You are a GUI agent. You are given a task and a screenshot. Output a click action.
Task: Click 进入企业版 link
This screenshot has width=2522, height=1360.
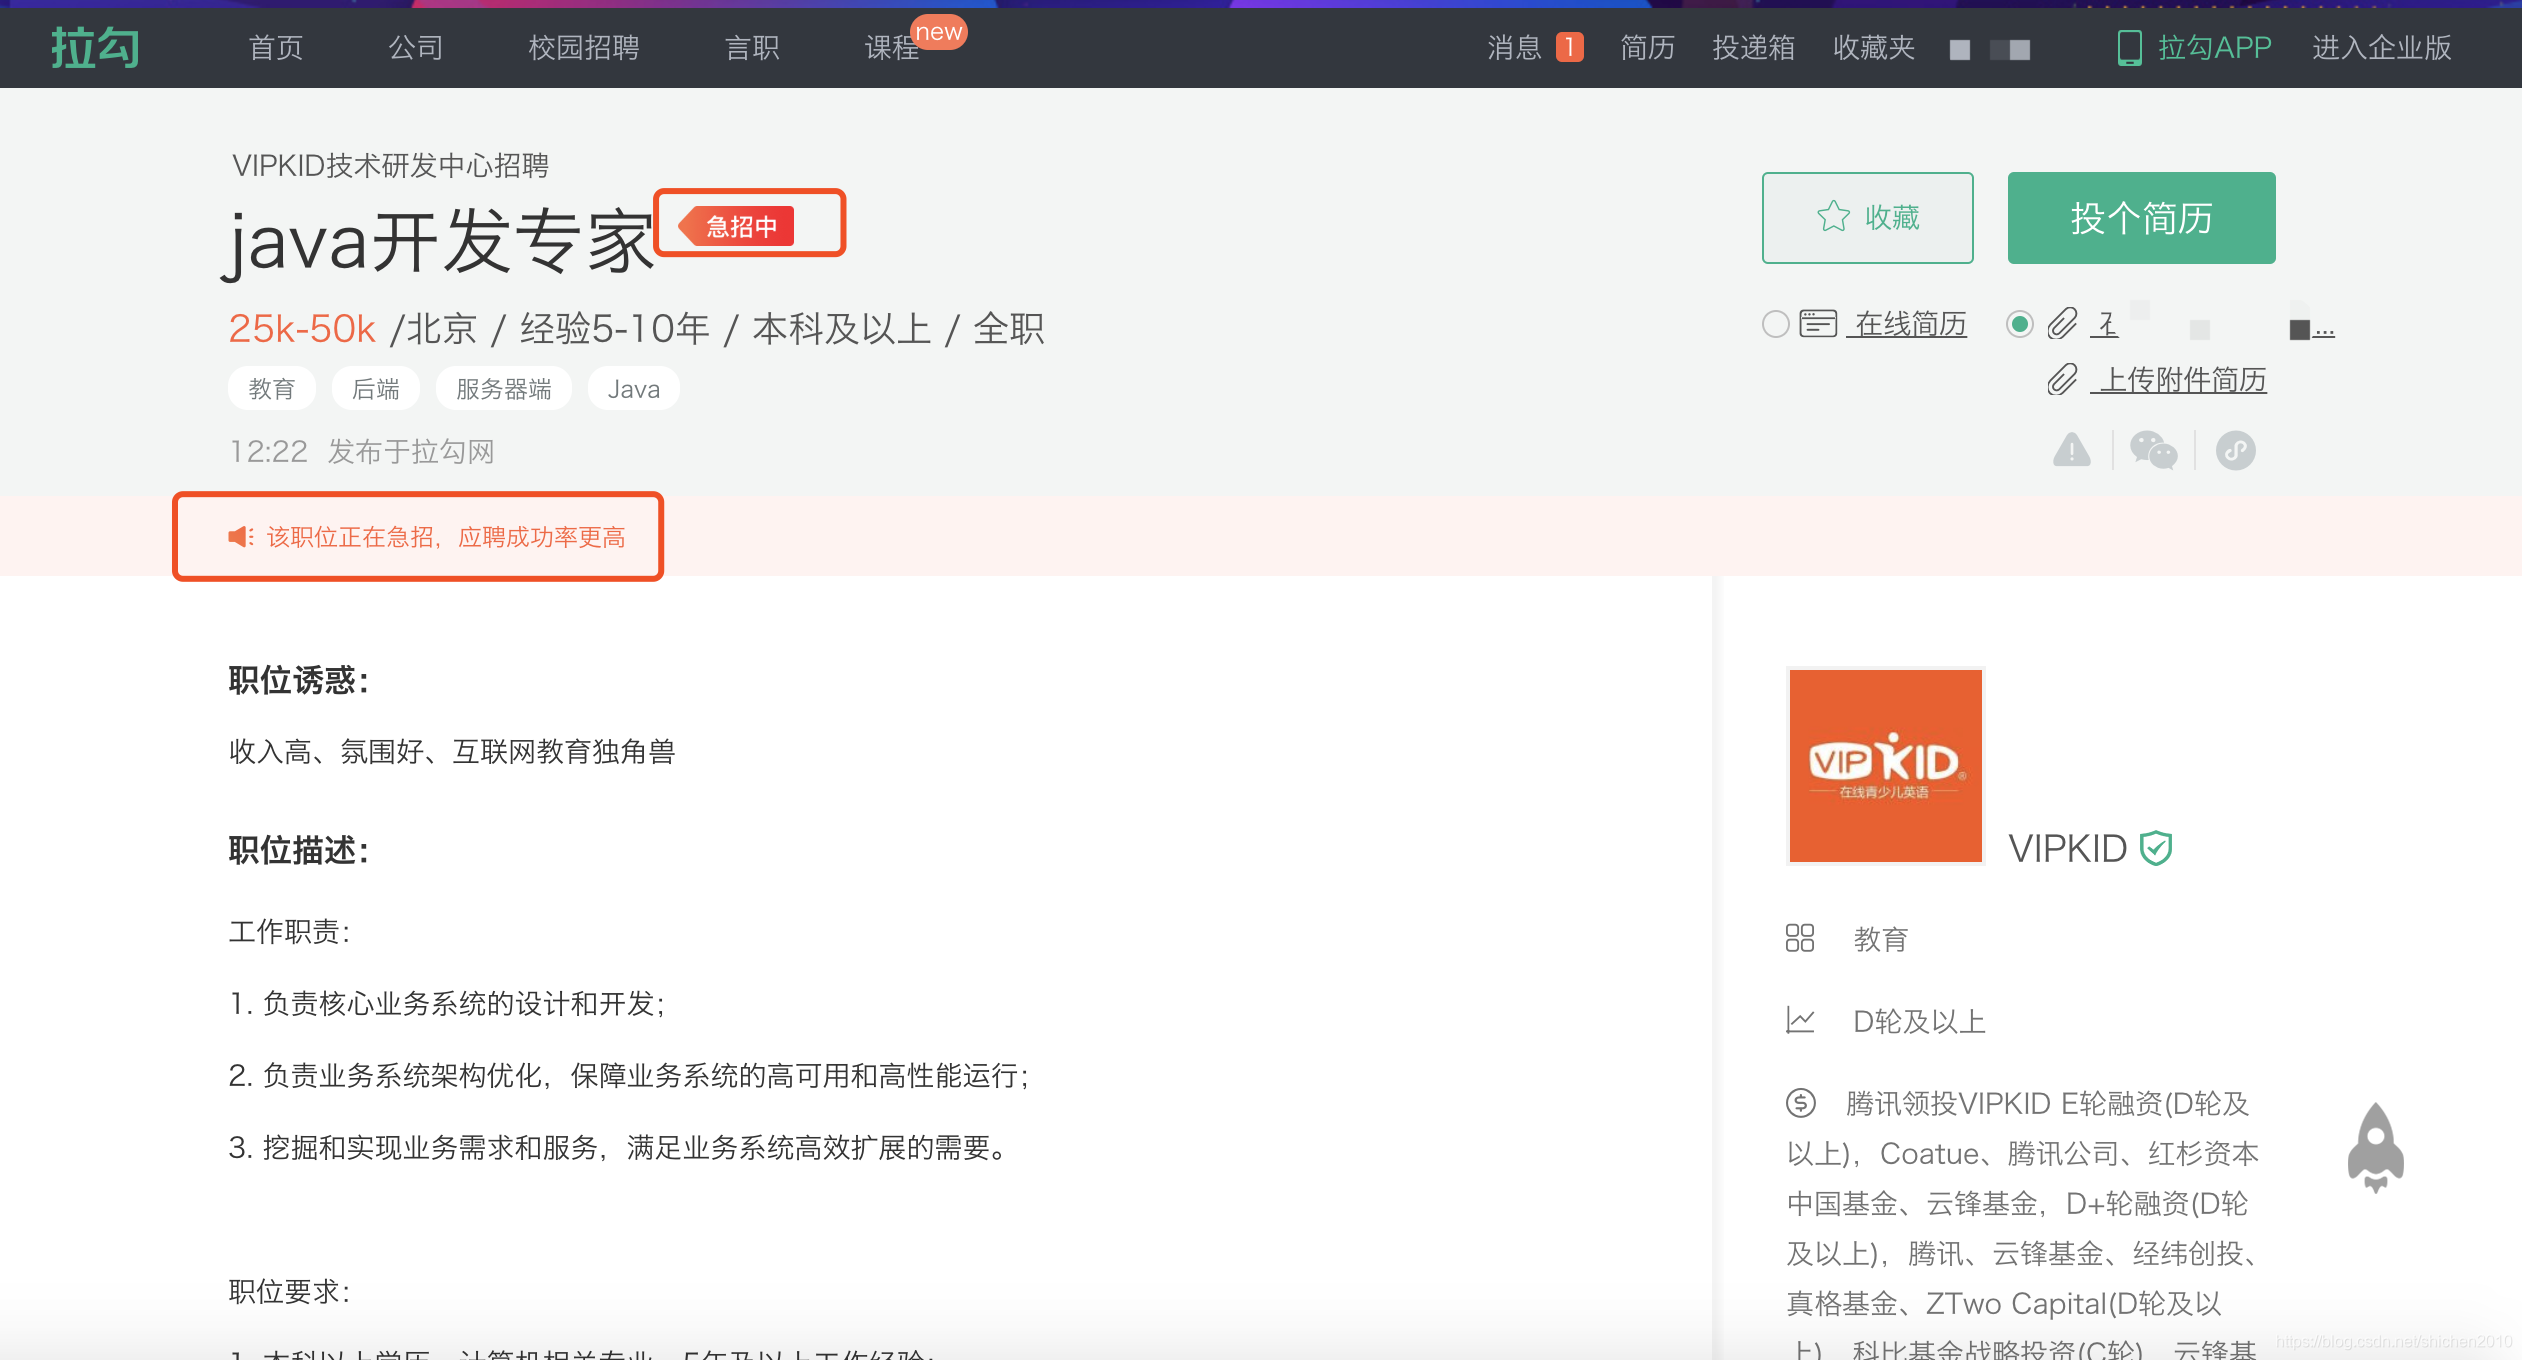pyautogui.click(x=2381, y=47)
